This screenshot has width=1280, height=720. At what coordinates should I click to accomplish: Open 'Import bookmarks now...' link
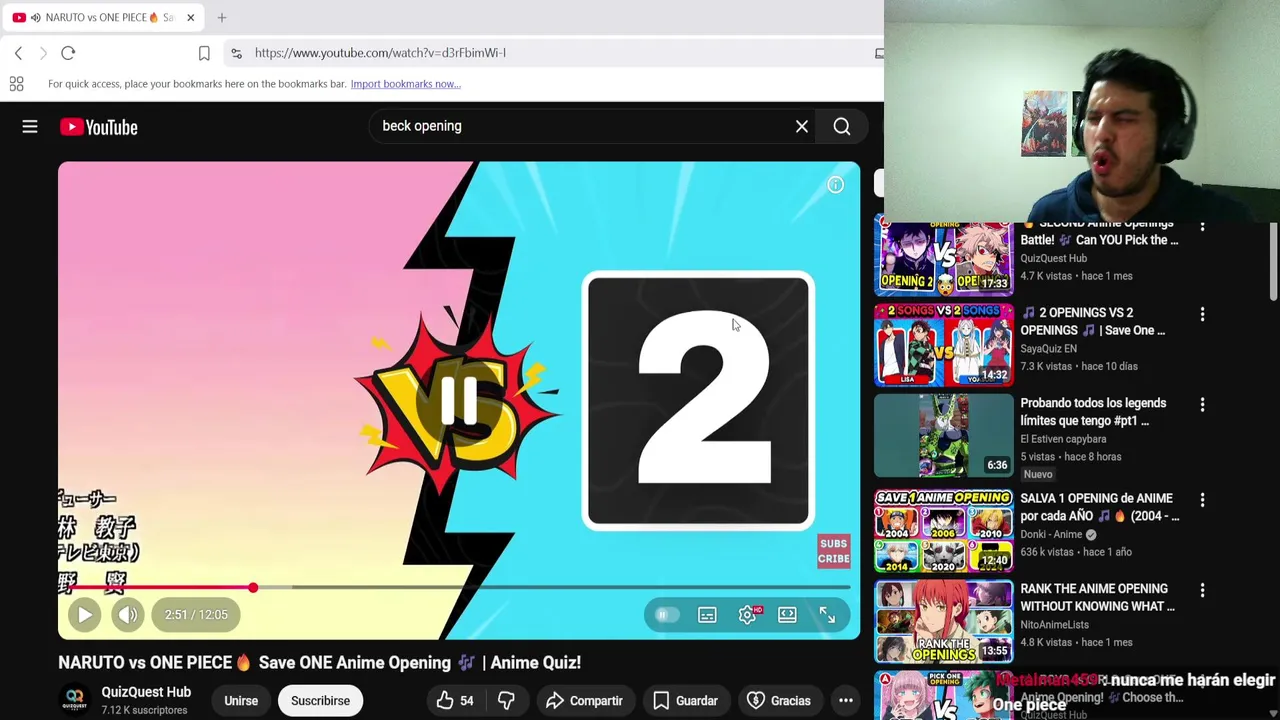tap(405, 84)
